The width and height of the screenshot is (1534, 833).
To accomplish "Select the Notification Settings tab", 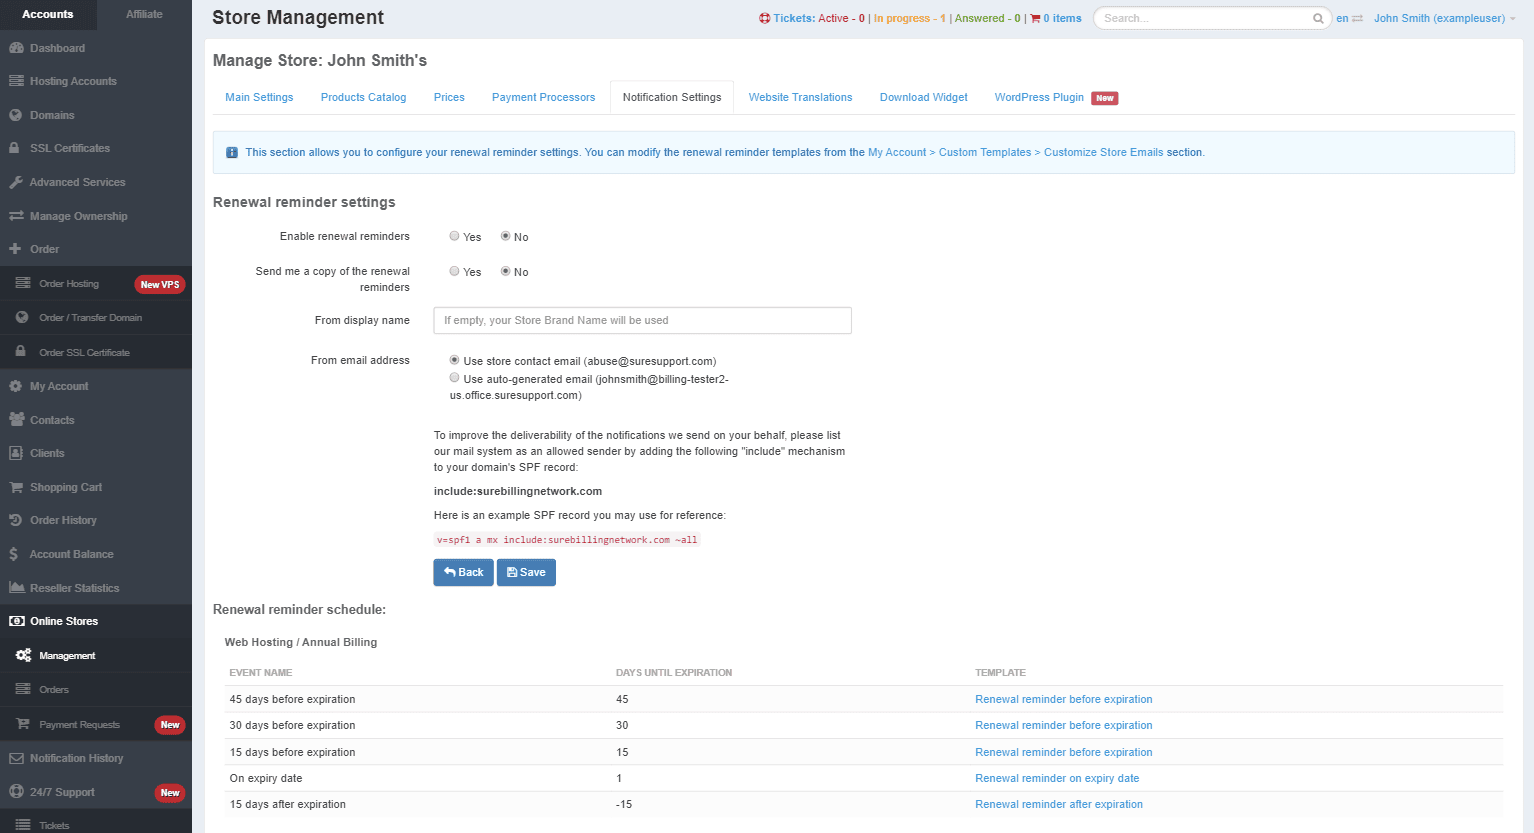I will 672,97.
